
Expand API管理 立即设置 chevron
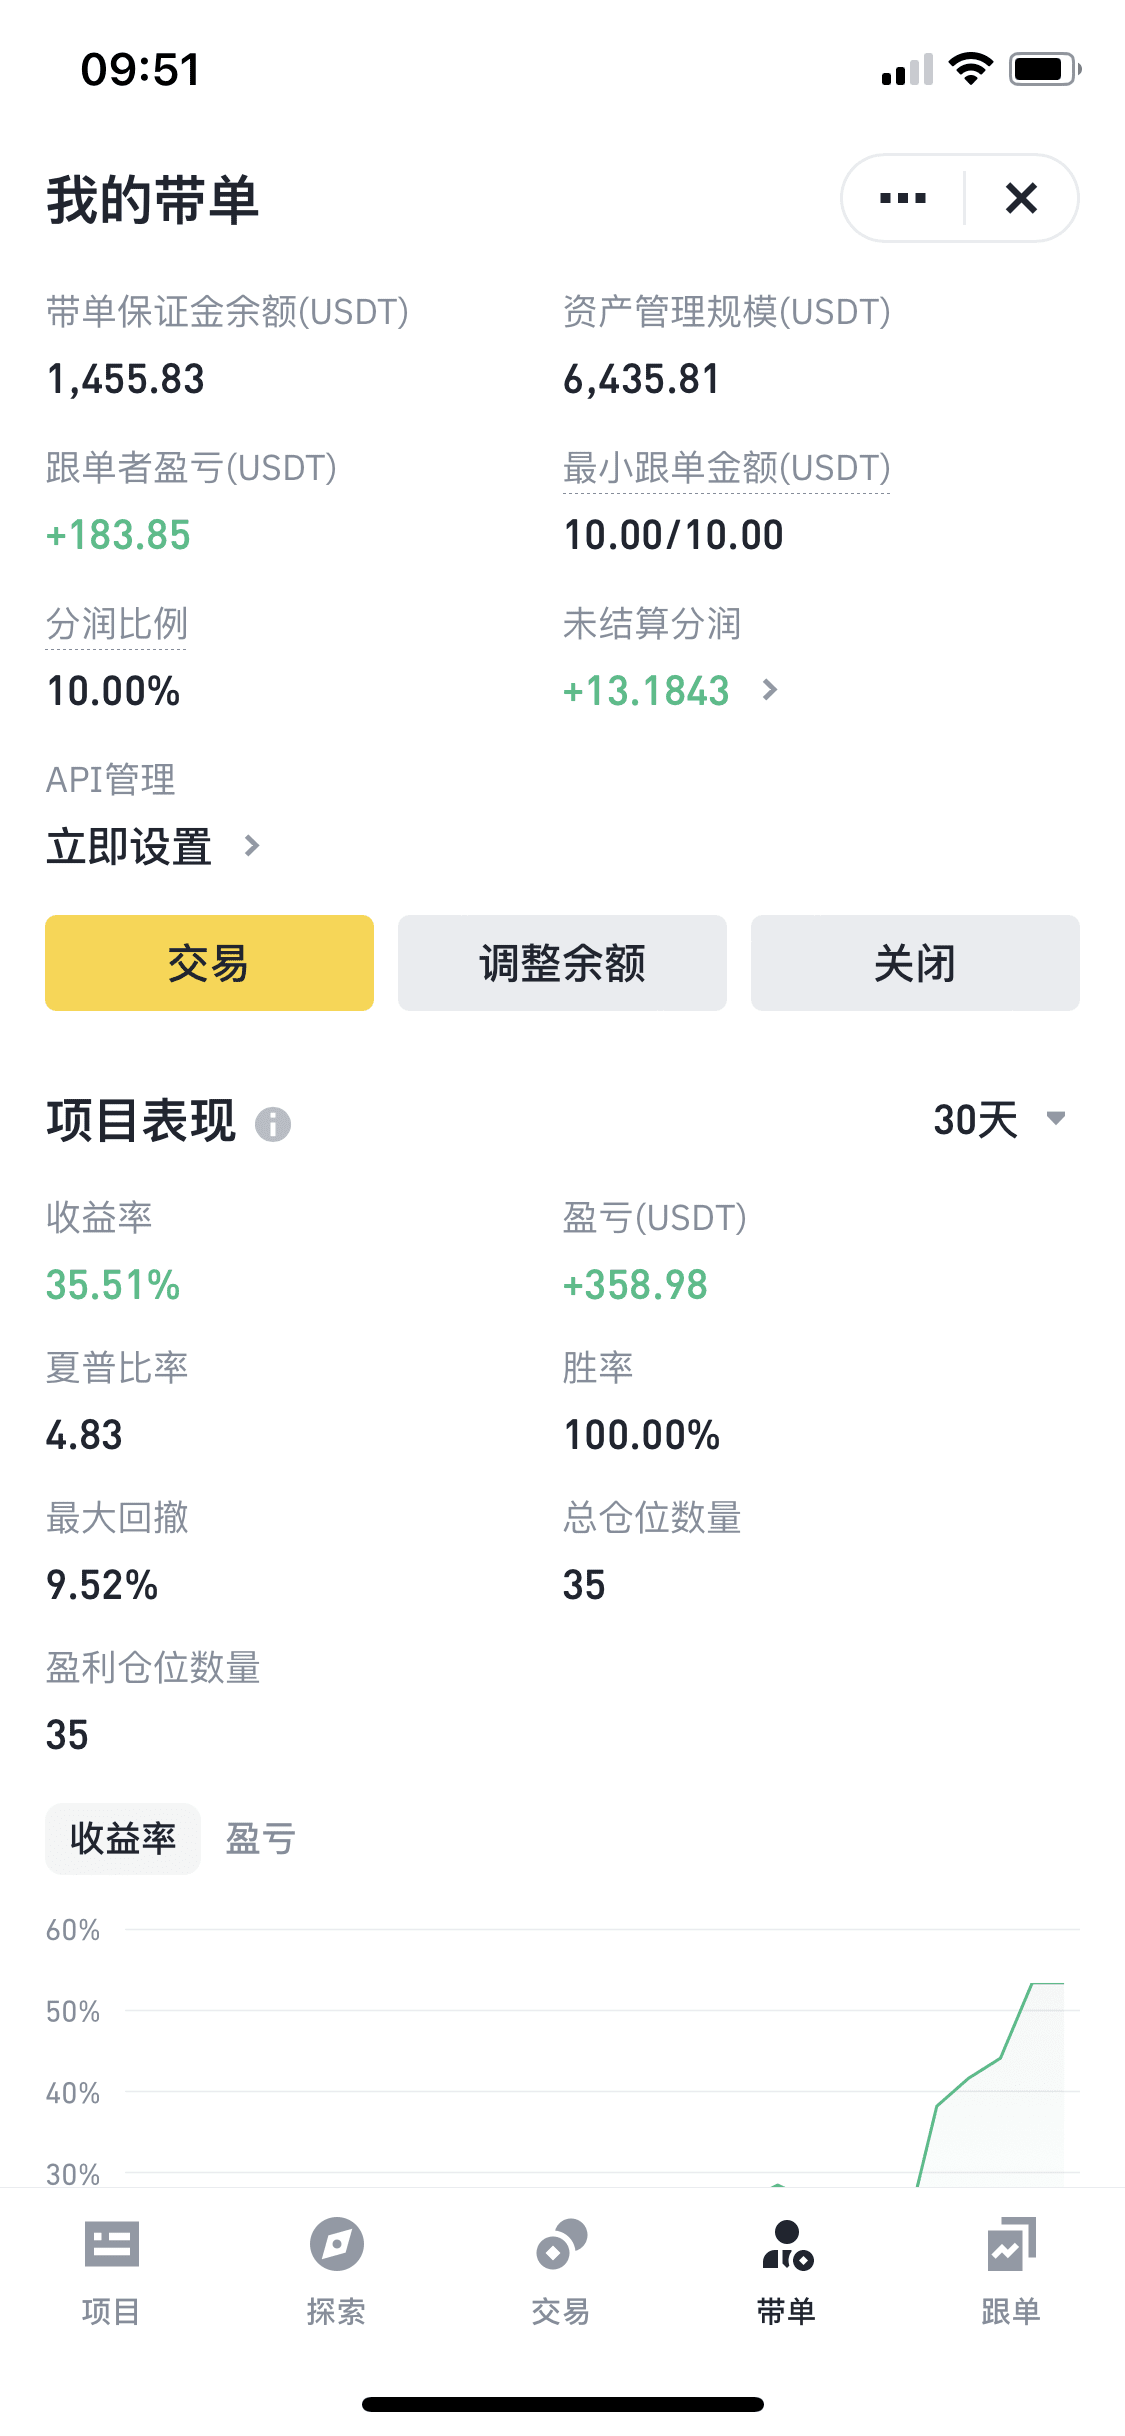pyautogui.click(x=251, y=846)
